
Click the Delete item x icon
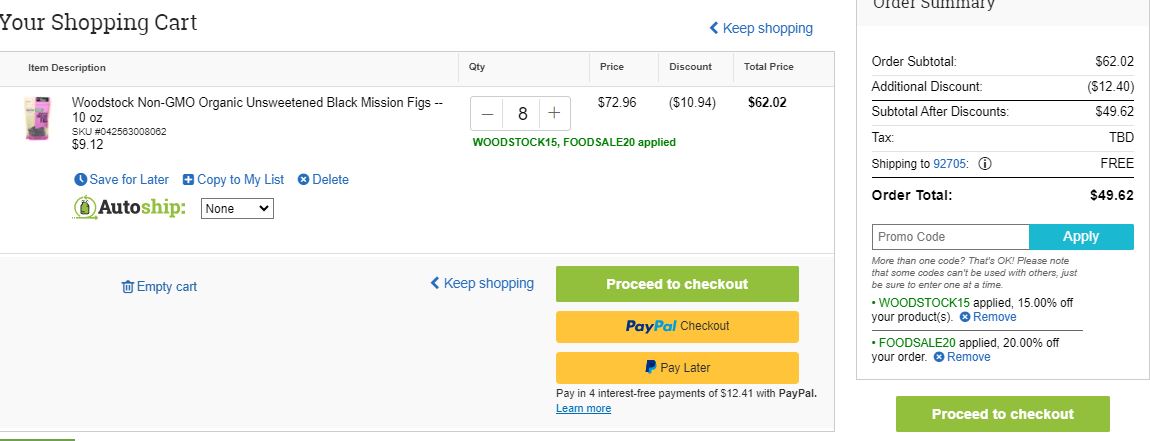303,180
